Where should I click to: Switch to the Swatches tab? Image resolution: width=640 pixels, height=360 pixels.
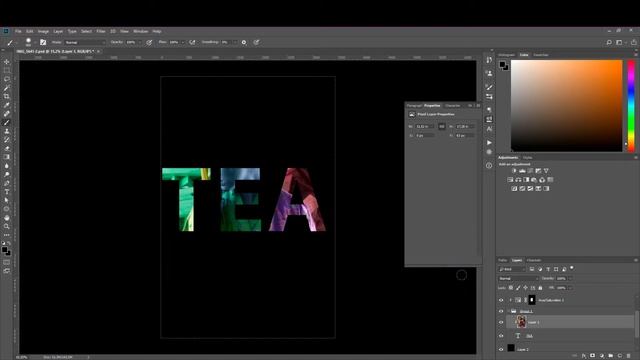point(541,55)
